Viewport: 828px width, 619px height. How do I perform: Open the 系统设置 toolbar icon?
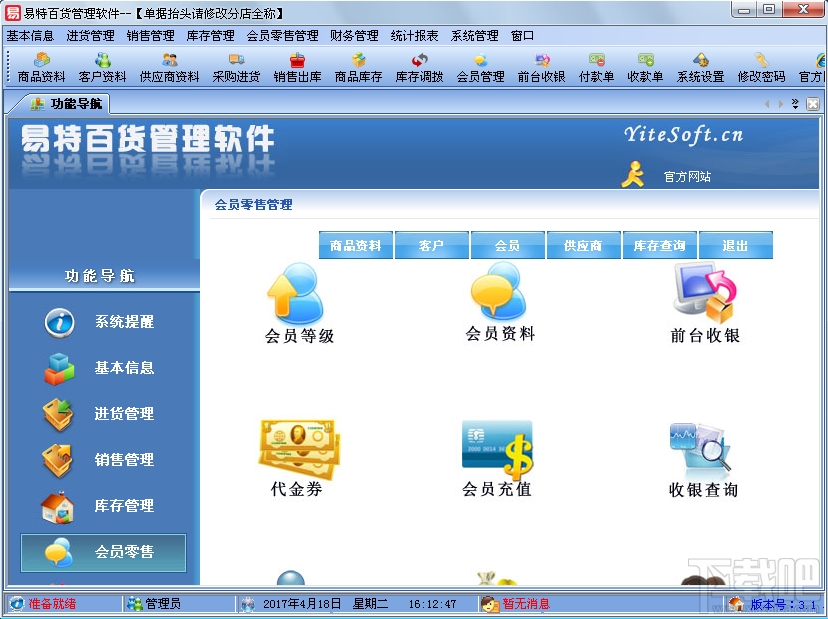click(x=699, y=70)
